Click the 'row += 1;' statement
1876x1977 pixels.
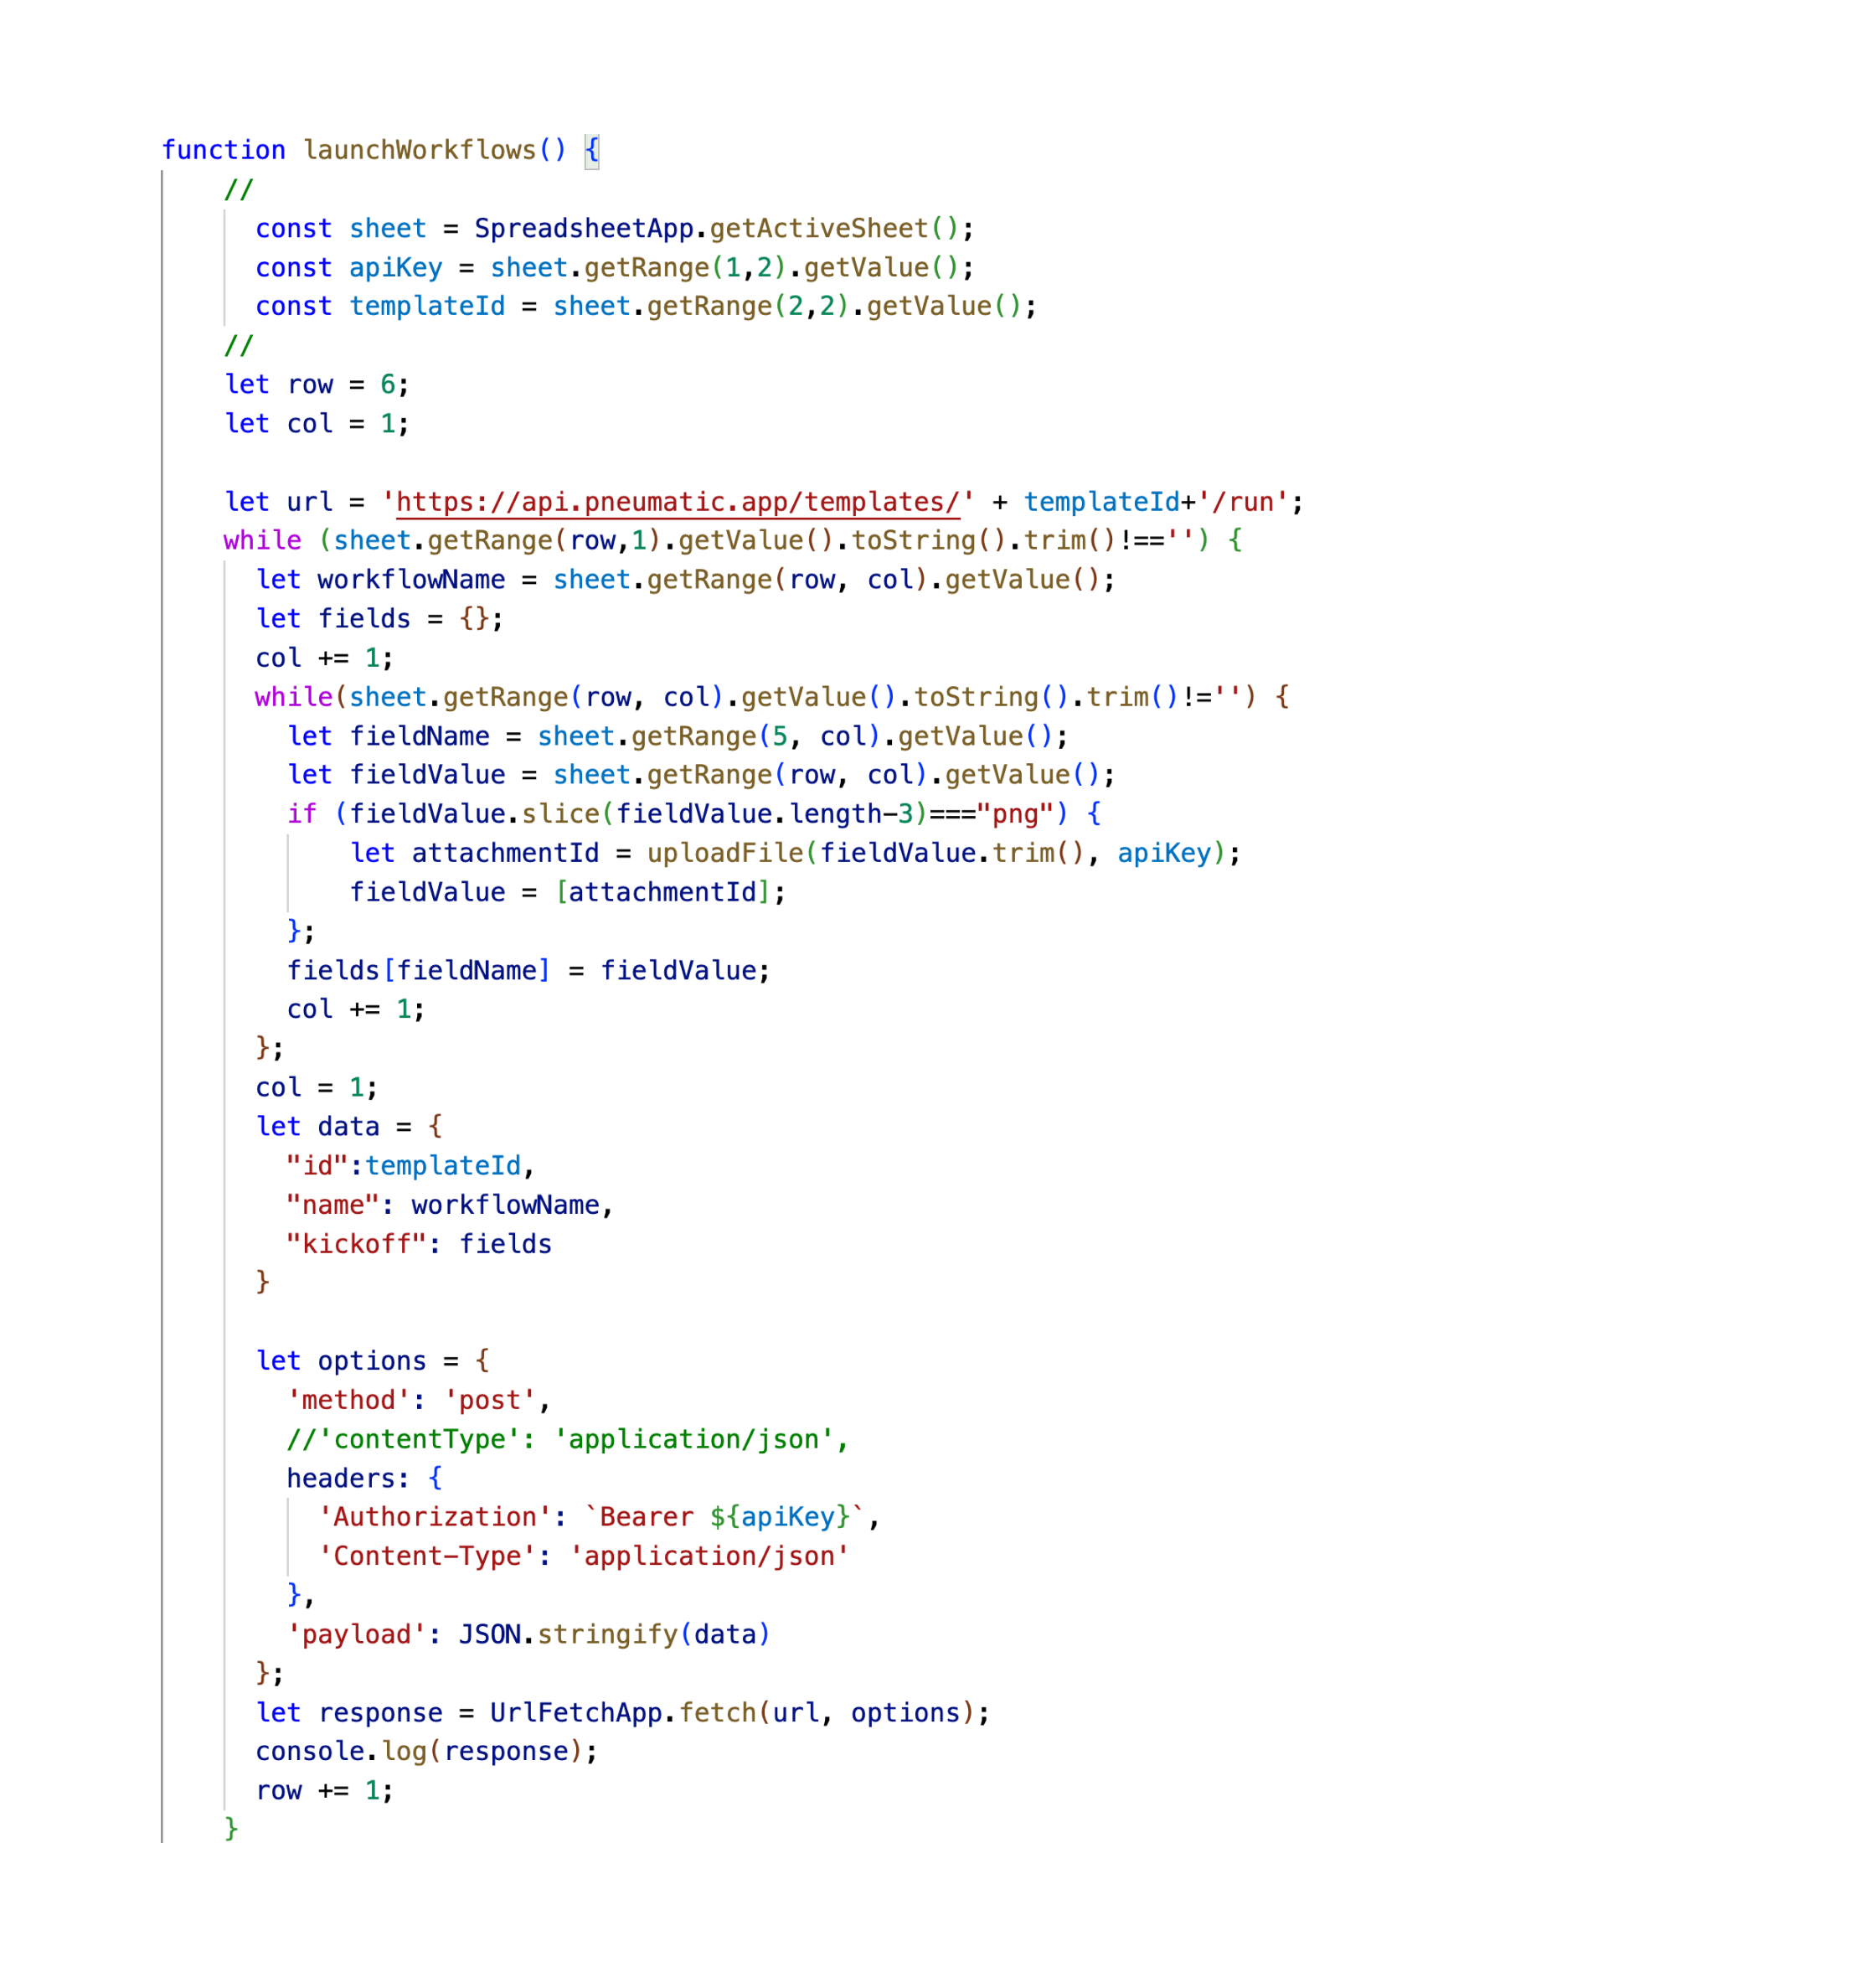(x=325, y=1790)
